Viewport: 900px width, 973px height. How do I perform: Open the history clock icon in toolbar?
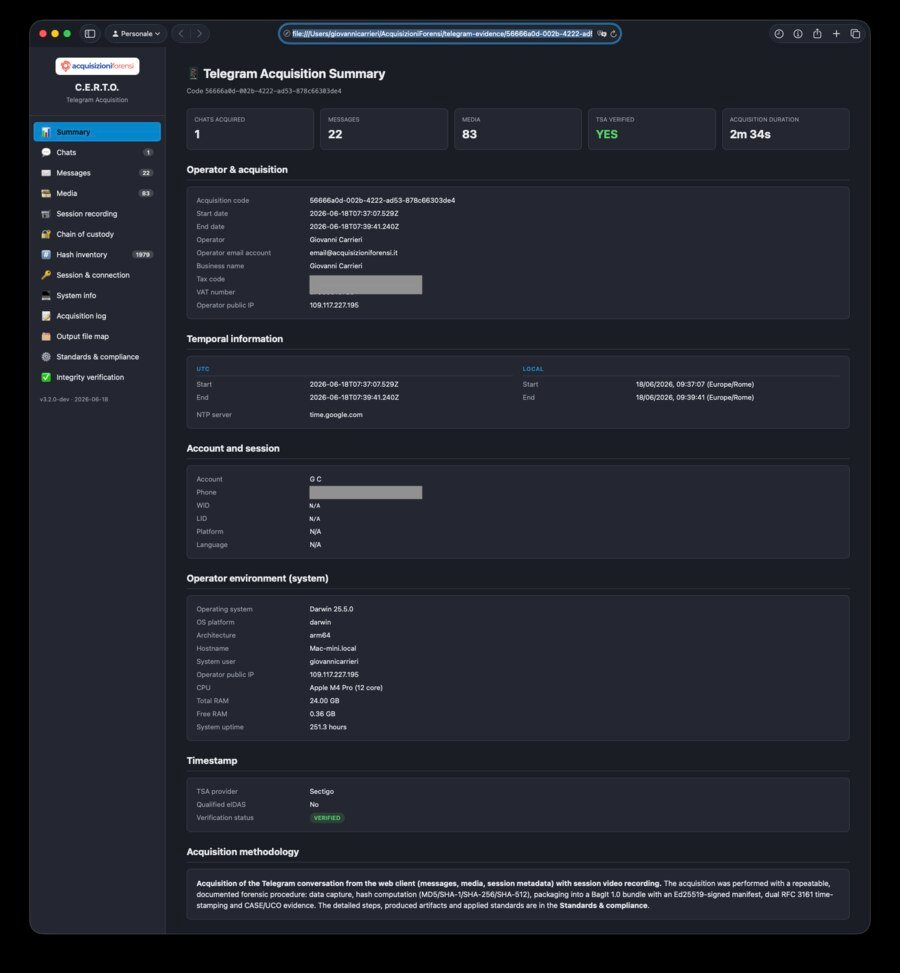[778, 34]
